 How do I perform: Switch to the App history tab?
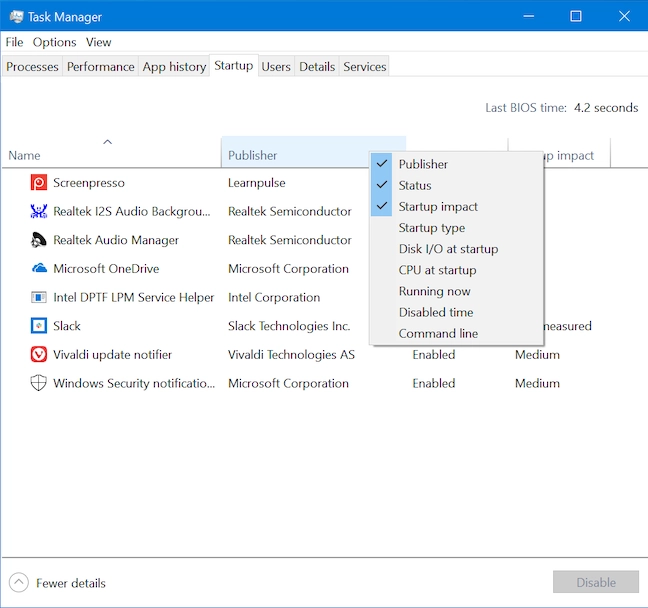coord(174,67)
